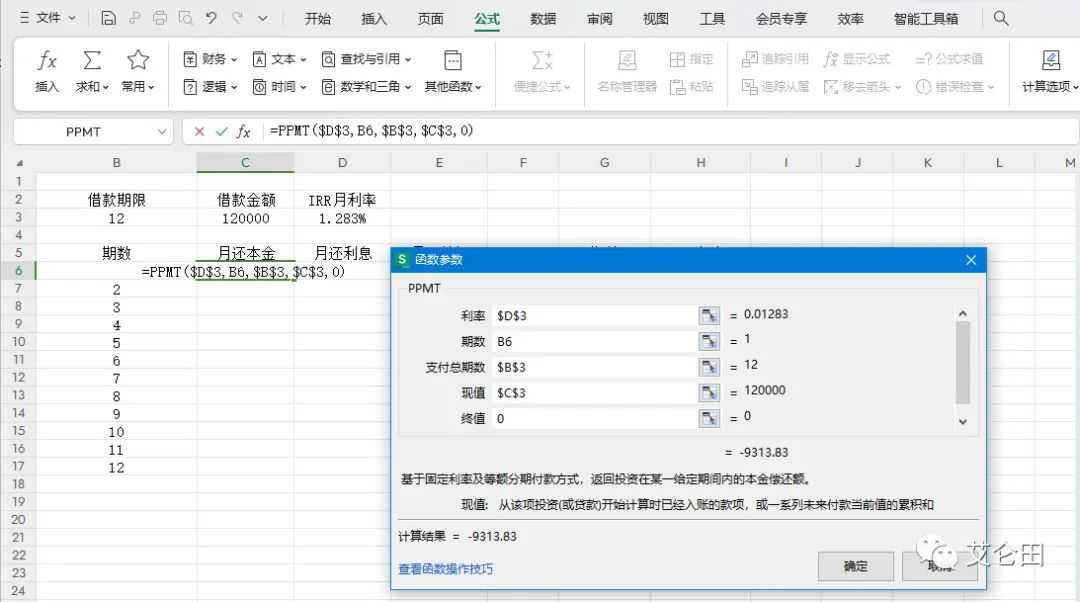Open the 常用 star functions icon

(x=138, y=62)
